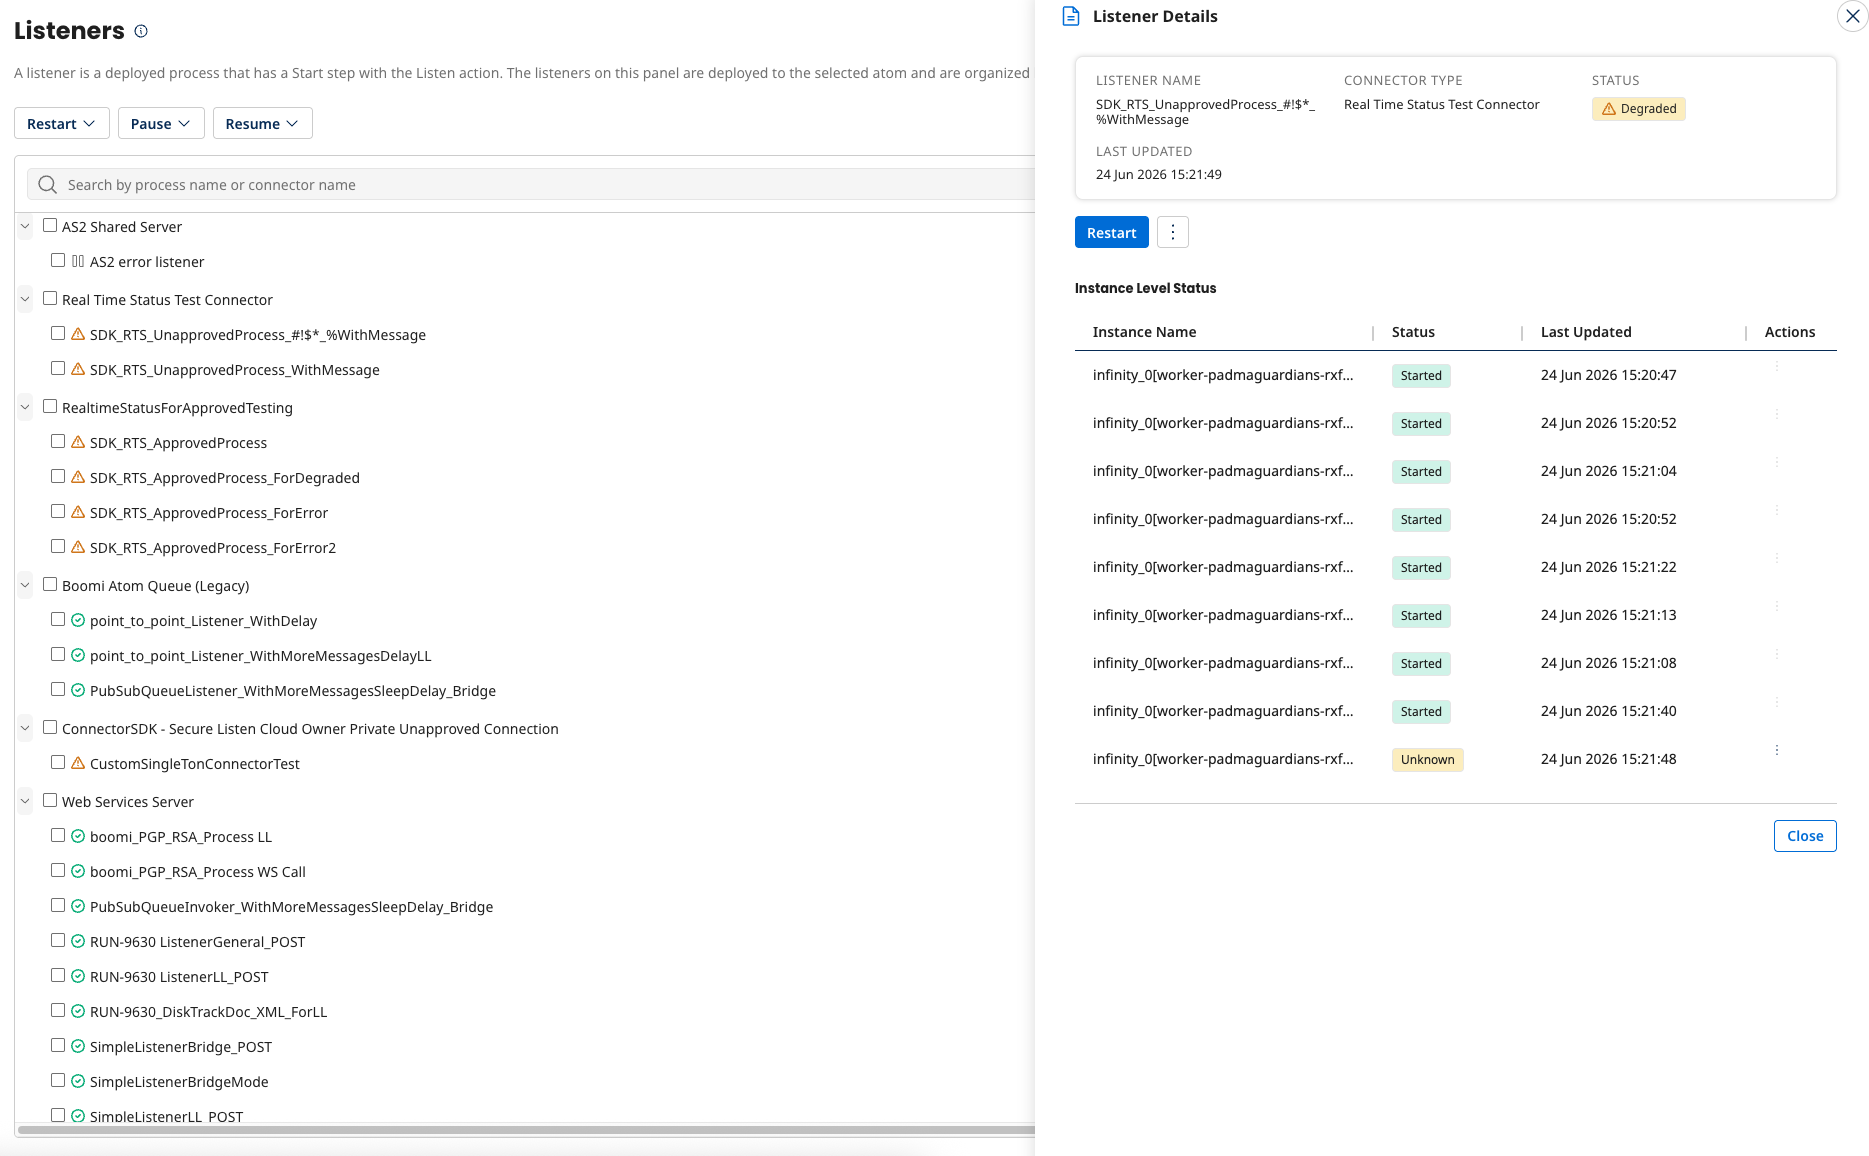1869x1156 pixels.
Task: Collapse the Real Time Status Test Connector group
Action: (25, 299)
